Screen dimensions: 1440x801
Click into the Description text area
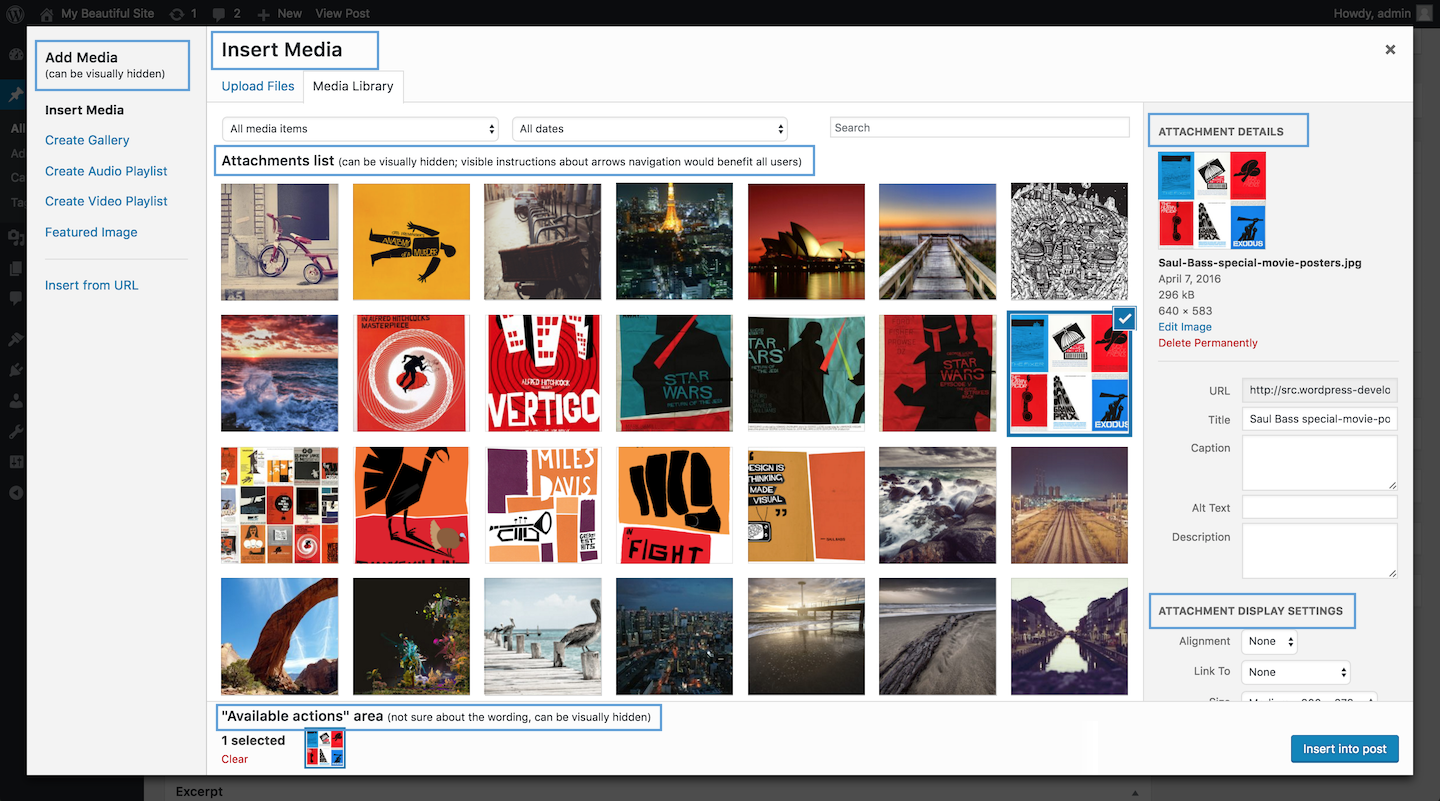(x=1319, y=551)
